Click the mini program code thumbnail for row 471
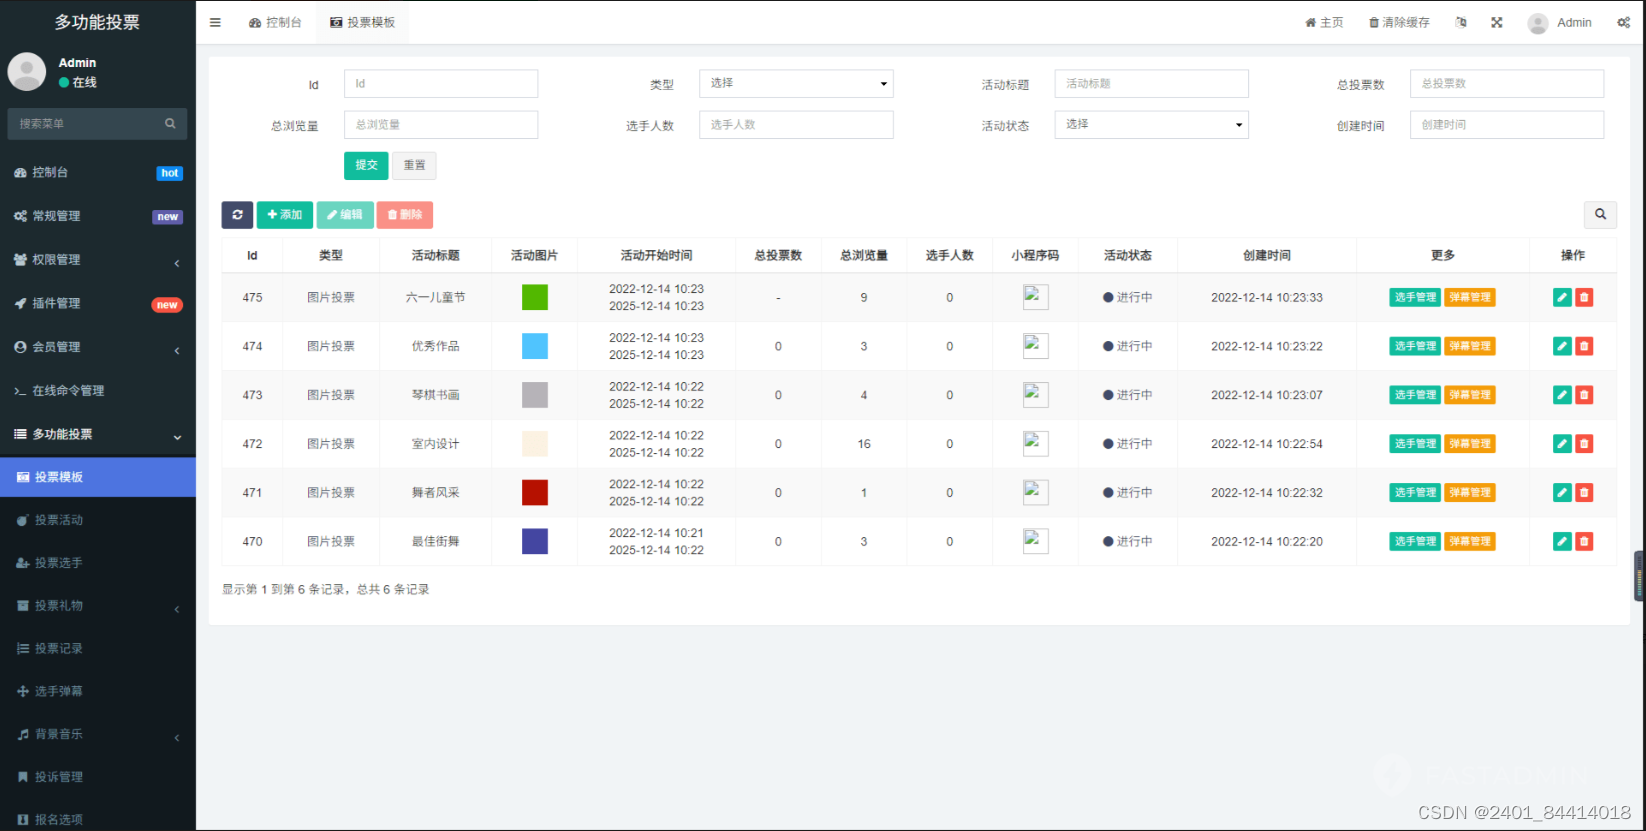Viewport: 1646px width, 831px height. coord(1035,492)
